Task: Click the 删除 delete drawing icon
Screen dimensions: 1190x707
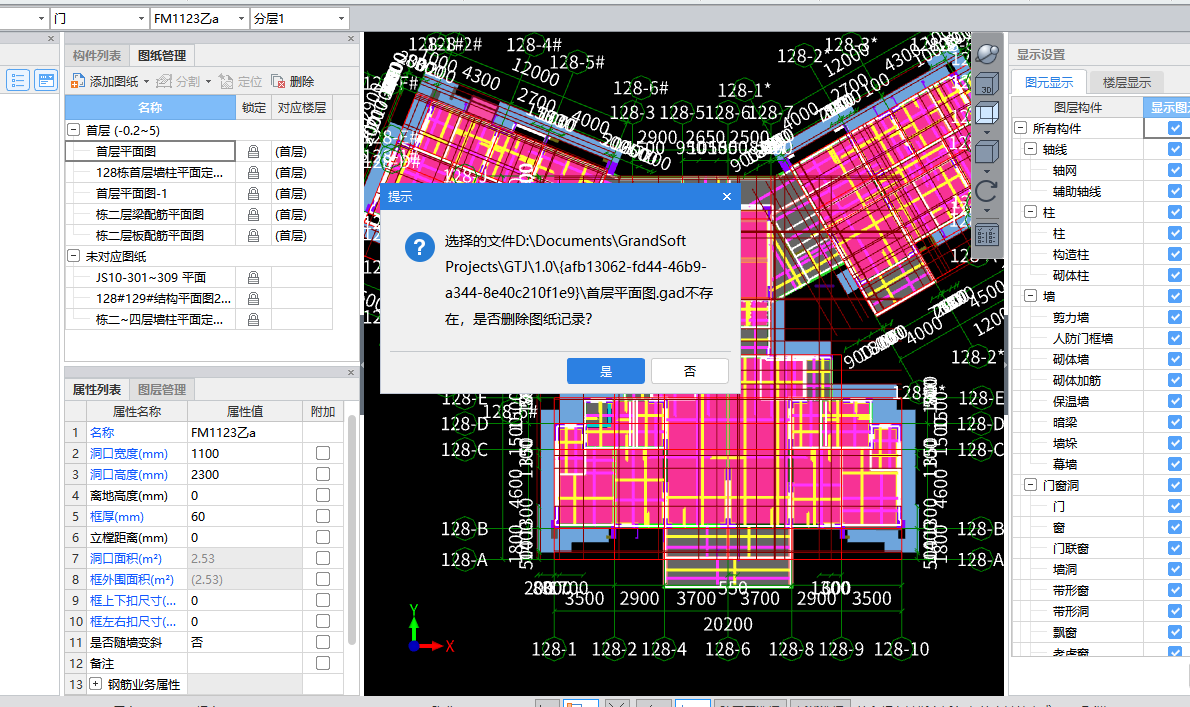Action: pyautogui.click(x=279, y=81)
